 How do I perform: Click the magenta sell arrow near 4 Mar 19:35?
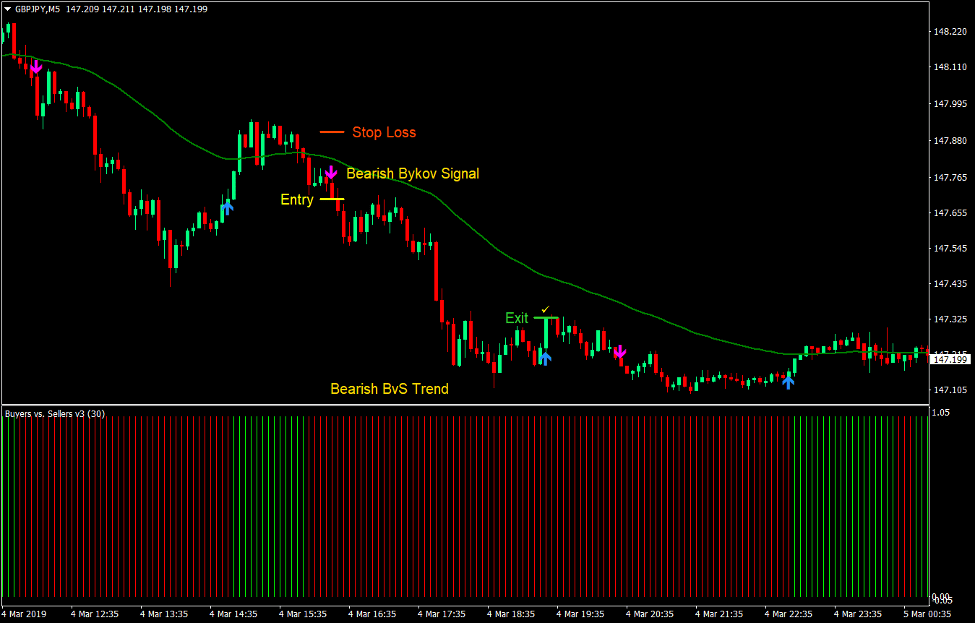point(620,352)
